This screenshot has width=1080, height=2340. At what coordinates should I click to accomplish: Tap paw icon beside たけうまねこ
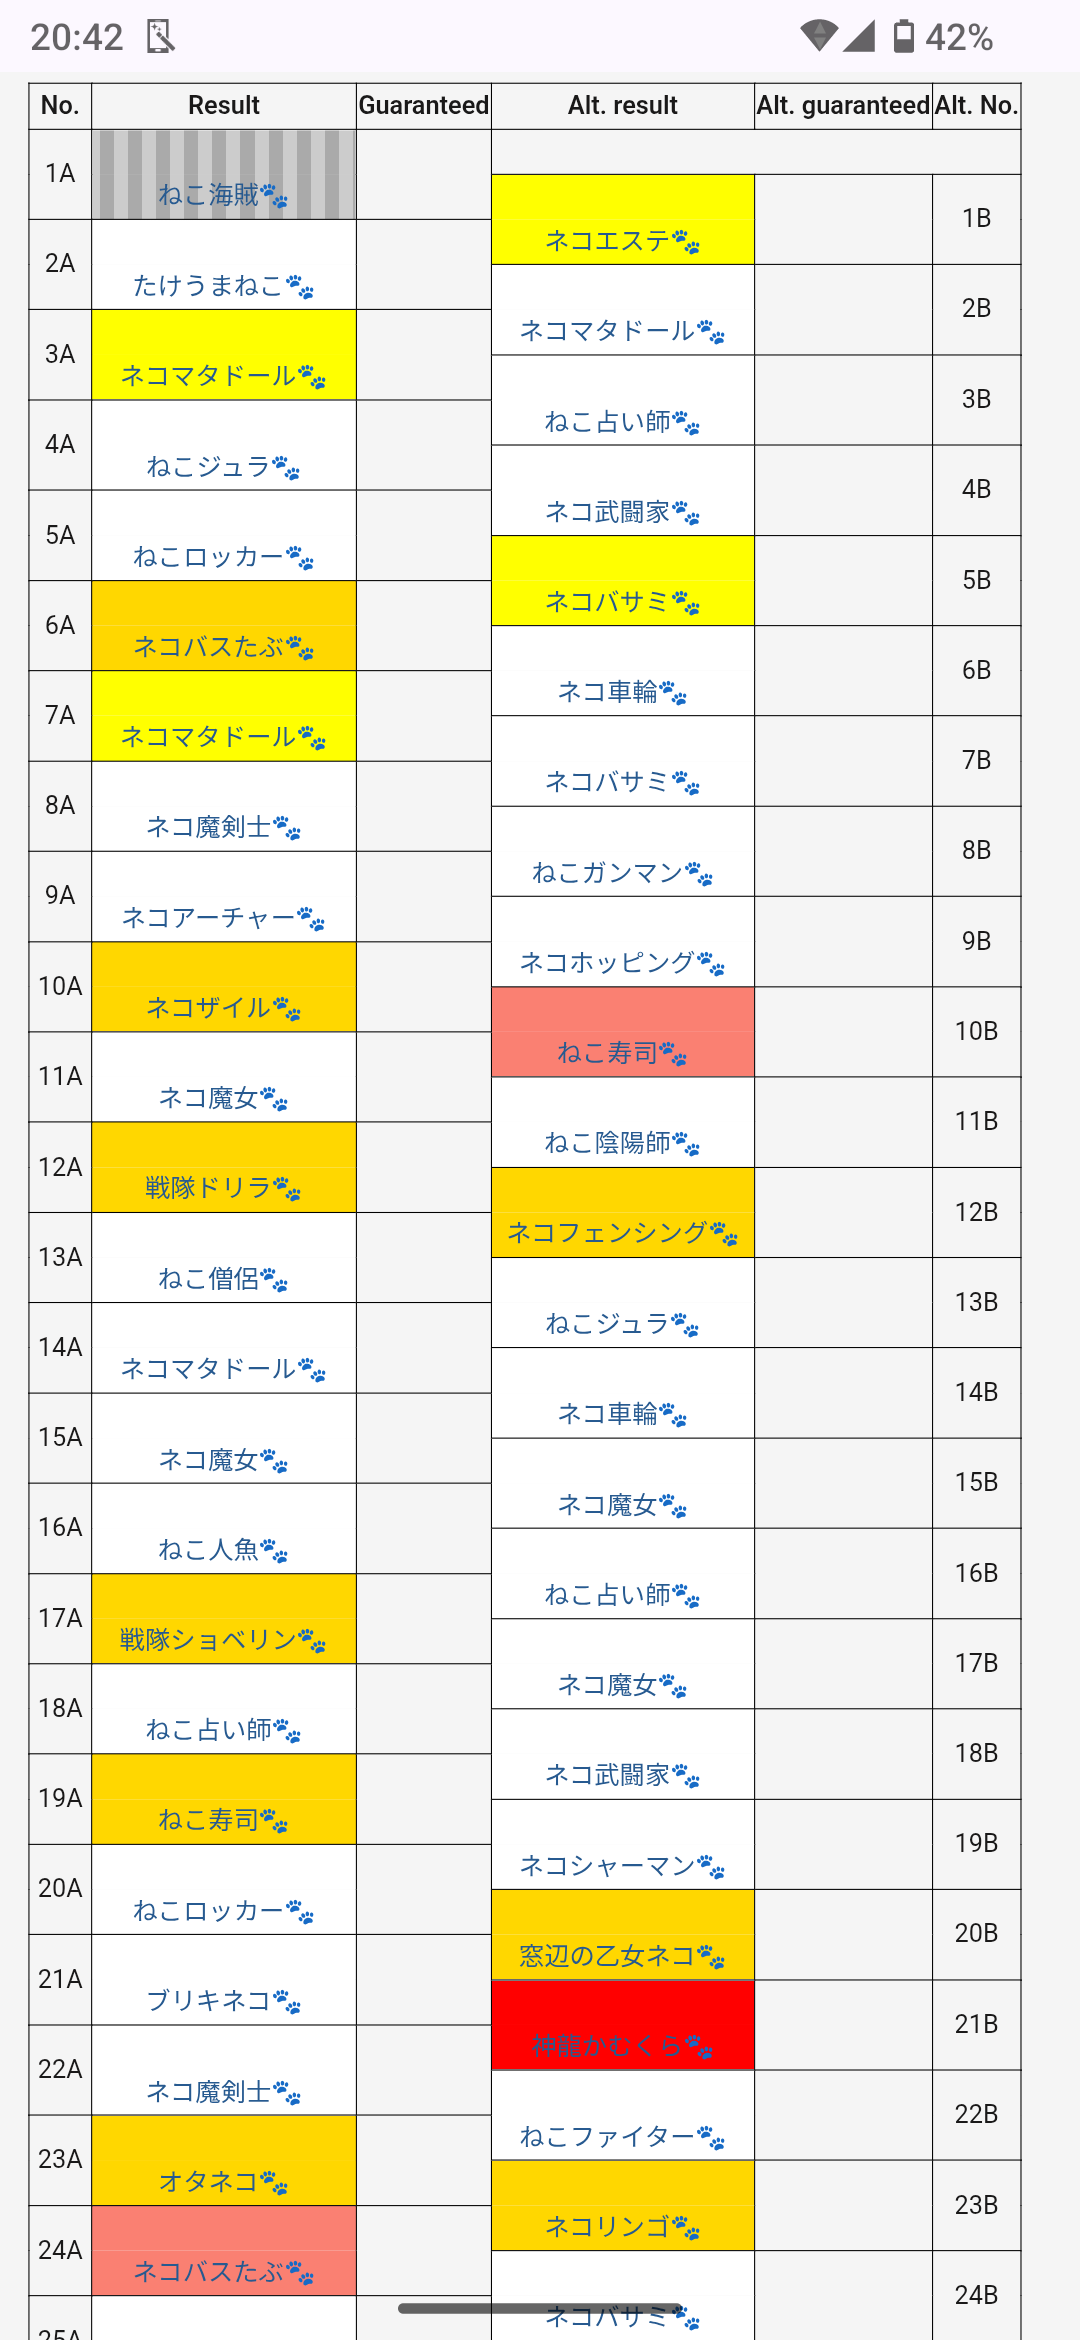300,288
